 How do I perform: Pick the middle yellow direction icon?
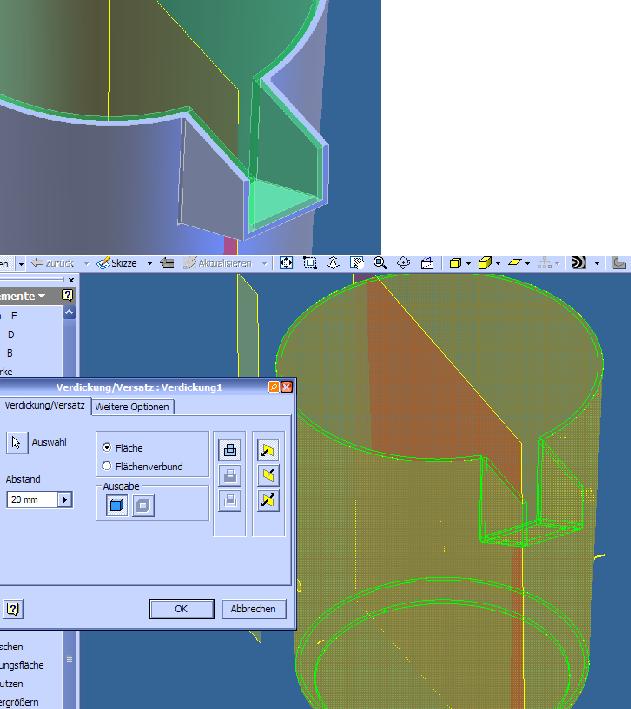(x=267, y=476)
